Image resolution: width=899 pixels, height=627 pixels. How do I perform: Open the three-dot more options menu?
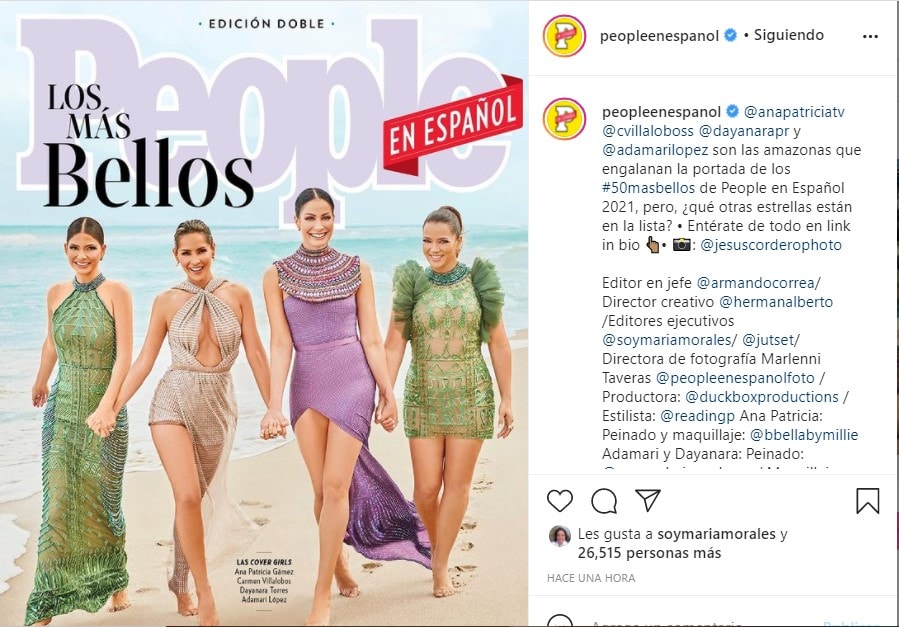pyautogui.click(x=870, y=37)
